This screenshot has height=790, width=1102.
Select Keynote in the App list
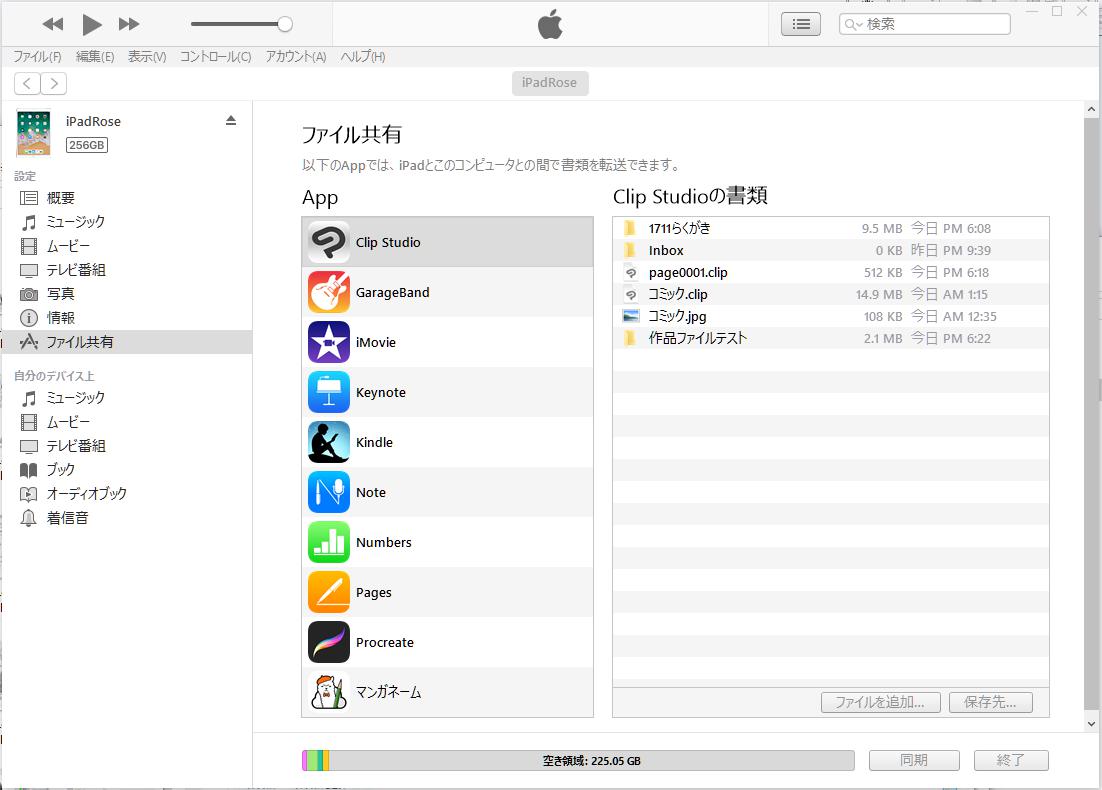coord(448,392)
